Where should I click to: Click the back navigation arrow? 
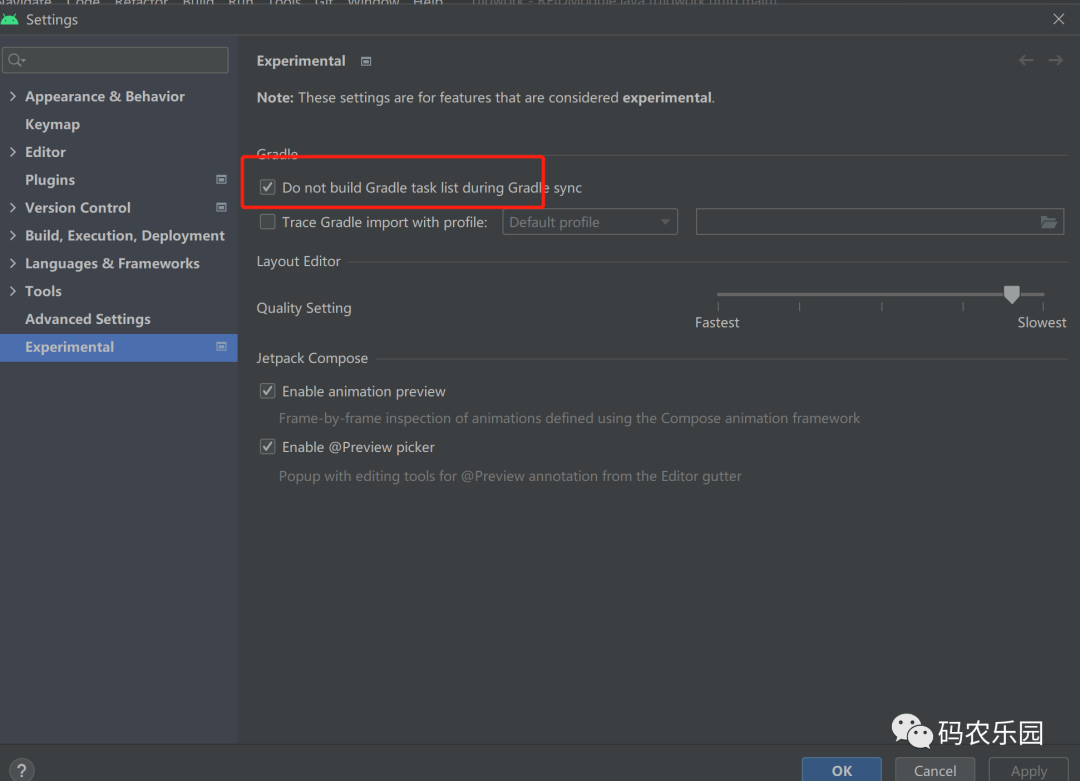[x=1026, y=61]
